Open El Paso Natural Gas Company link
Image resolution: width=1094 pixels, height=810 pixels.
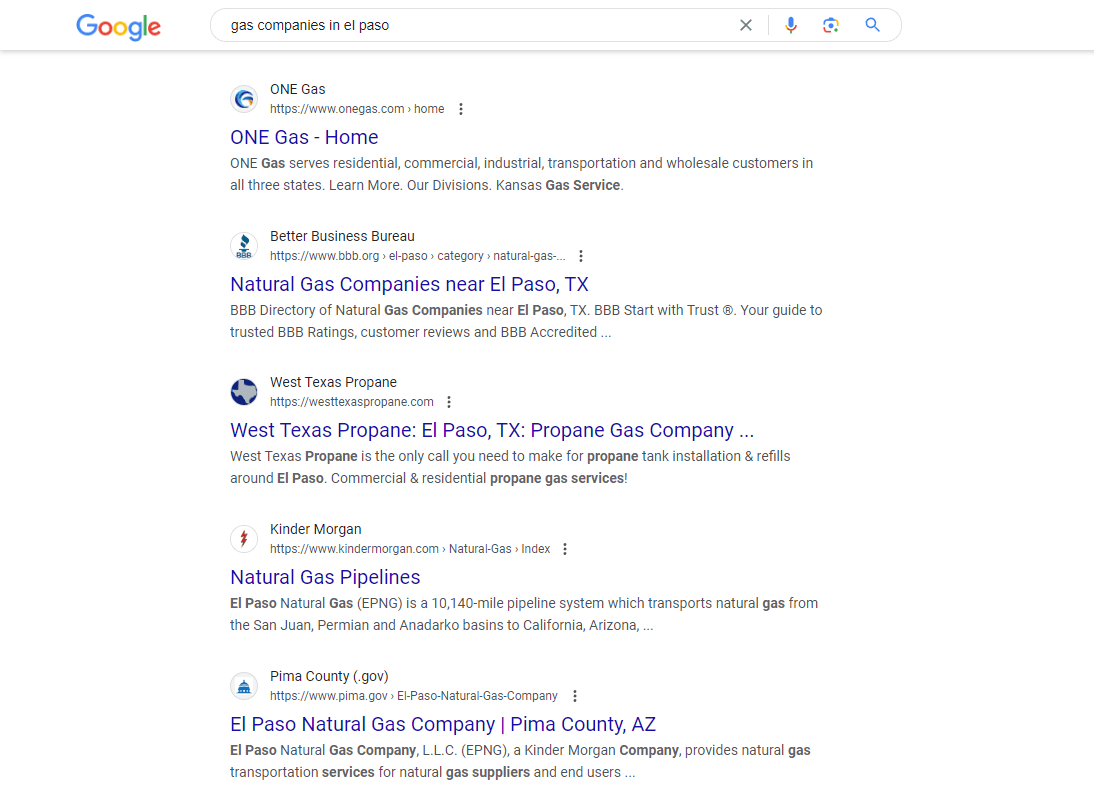click(x=443, y=724)
